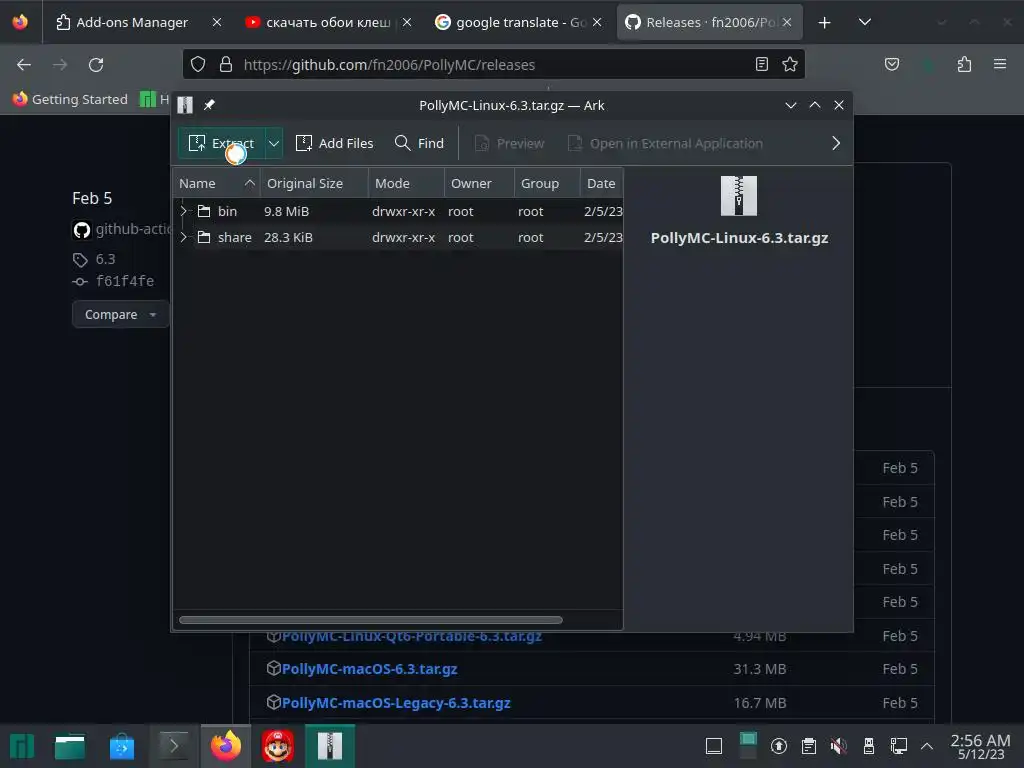This screenshot has width=1024, height=768.
Task: Open Firefox application menu
Action: (1000, 64)
